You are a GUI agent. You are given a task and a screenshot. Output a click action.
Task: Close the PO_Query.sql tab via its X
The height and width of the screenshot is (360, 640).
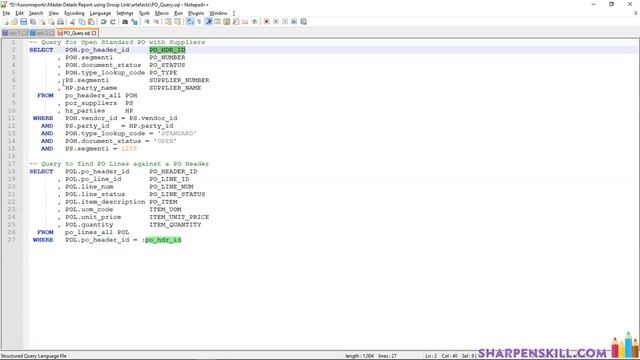click(94, 33)
